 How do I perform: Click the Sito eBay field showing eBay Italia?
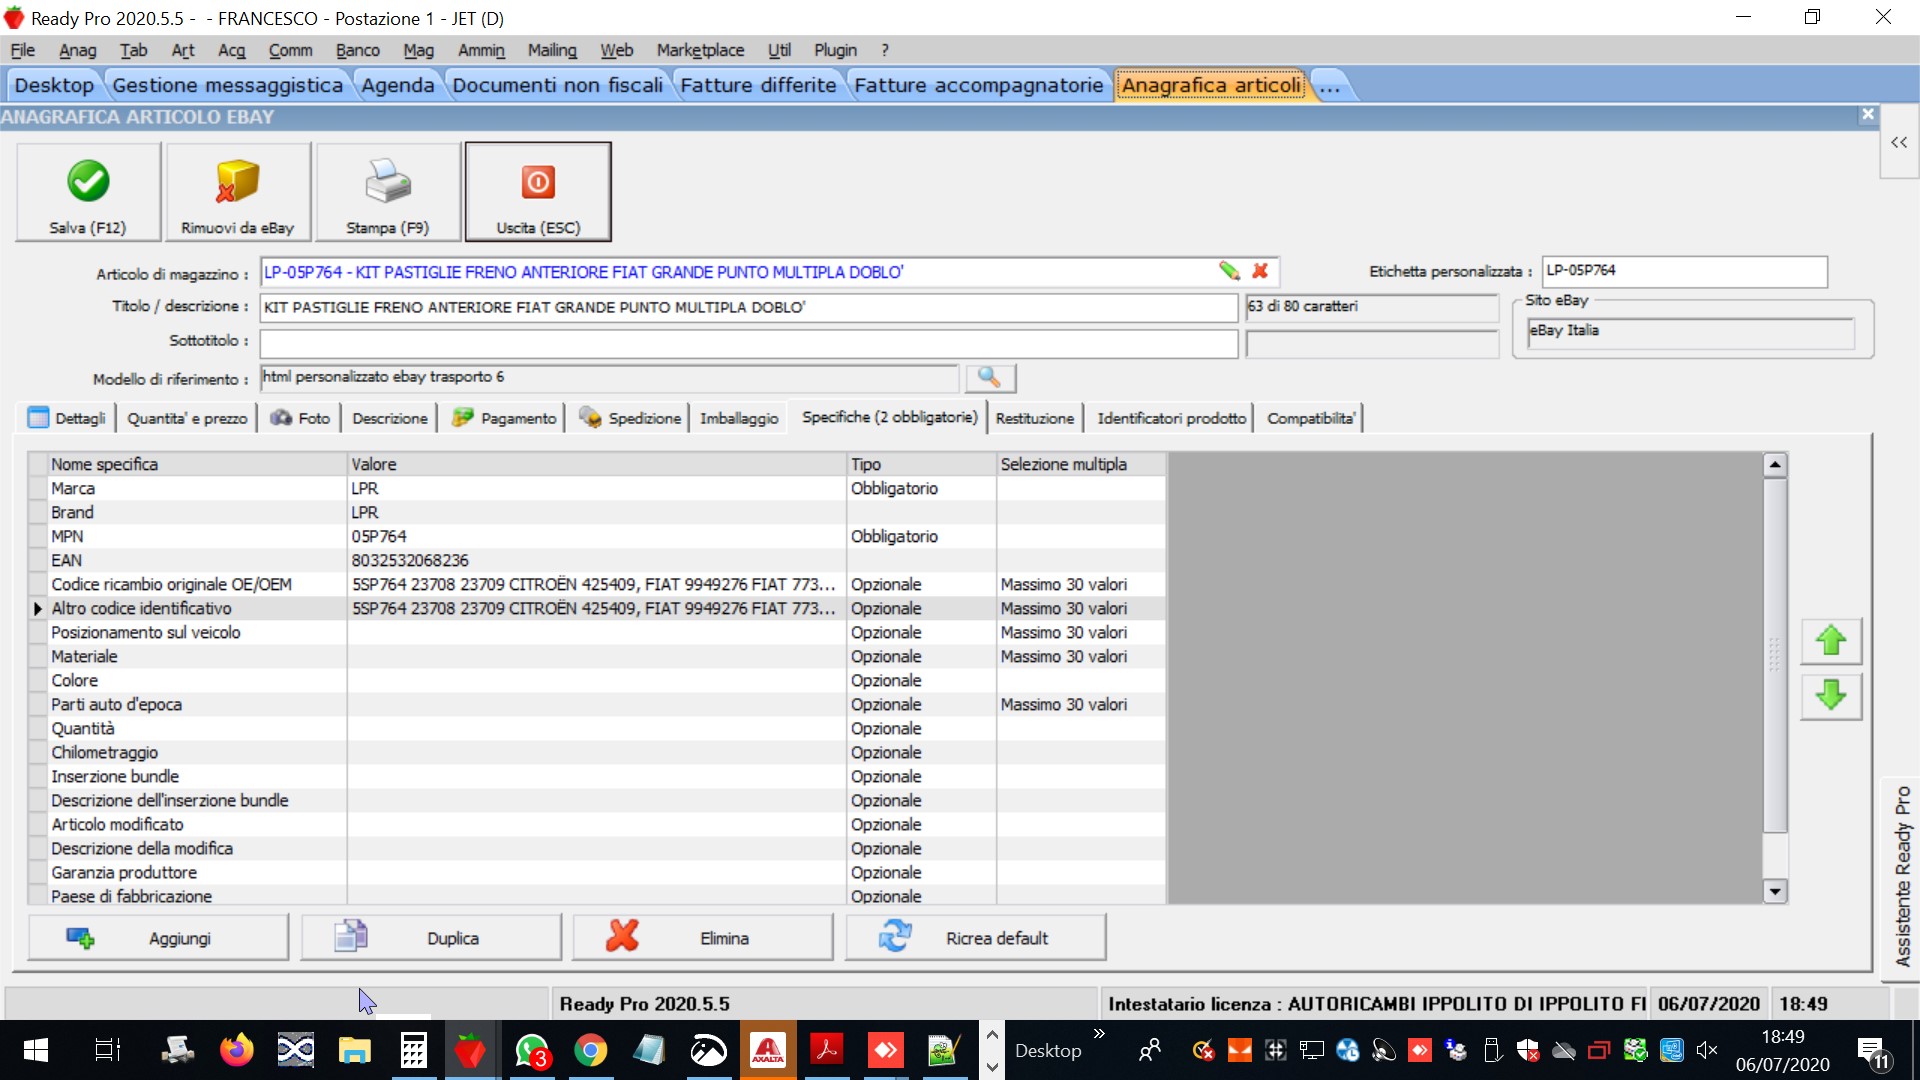(1690, 332)
